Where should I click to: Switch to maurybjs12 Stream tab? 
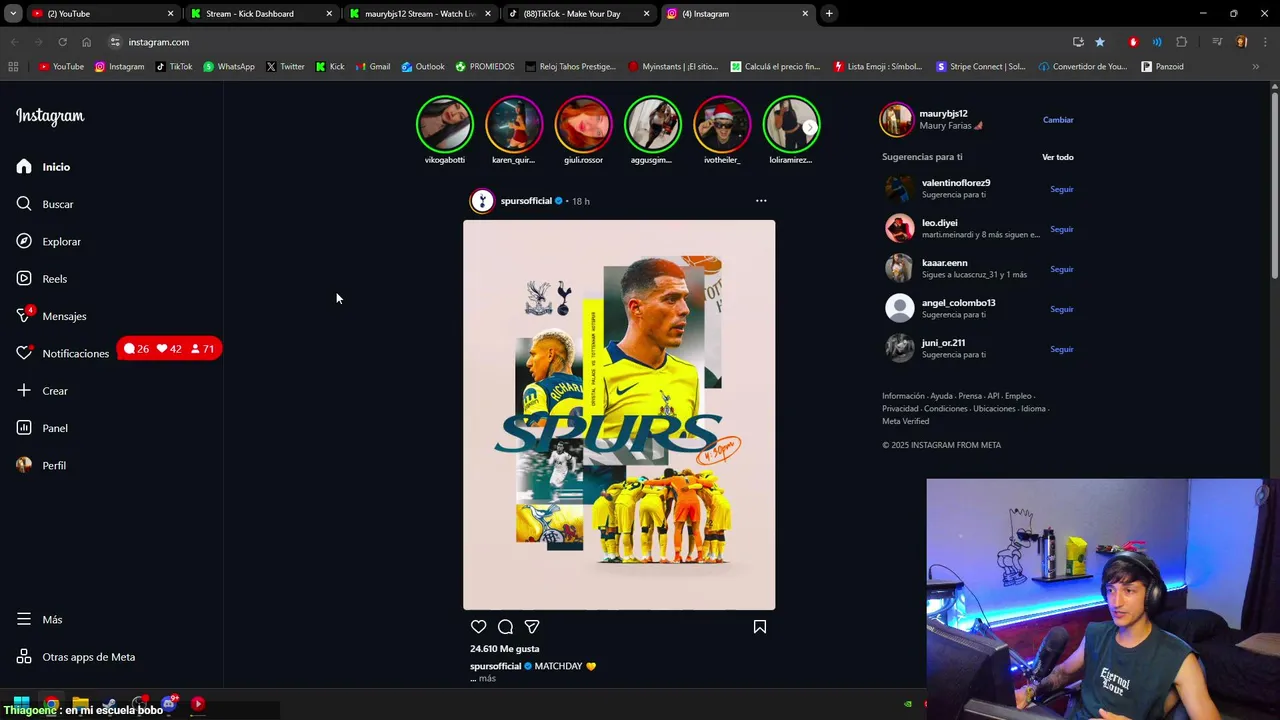pyautogui.click(x=420, y=14)
